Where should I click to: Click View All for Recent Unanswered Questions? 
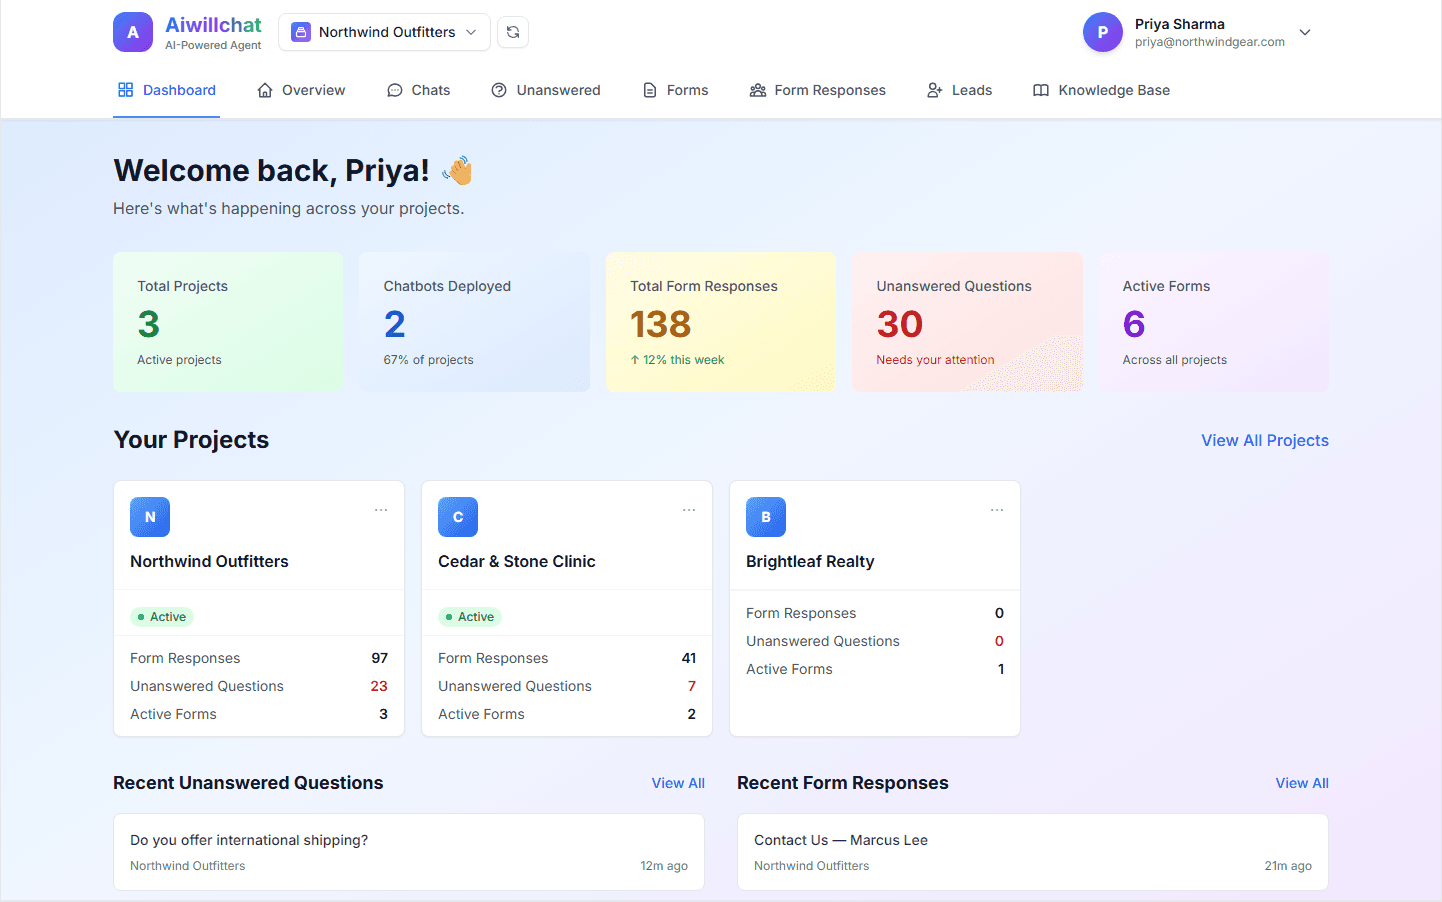pos(678,783)
